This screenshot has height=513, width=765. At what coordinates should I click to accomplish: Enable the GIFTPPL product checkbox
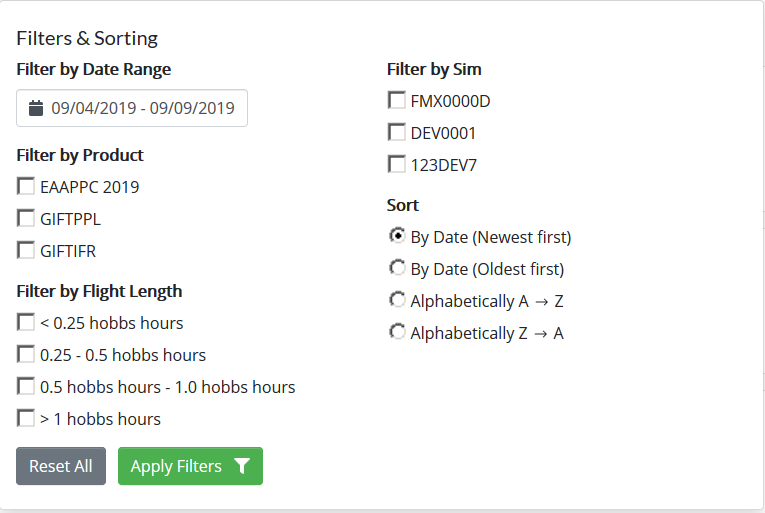tap(26, 218)
